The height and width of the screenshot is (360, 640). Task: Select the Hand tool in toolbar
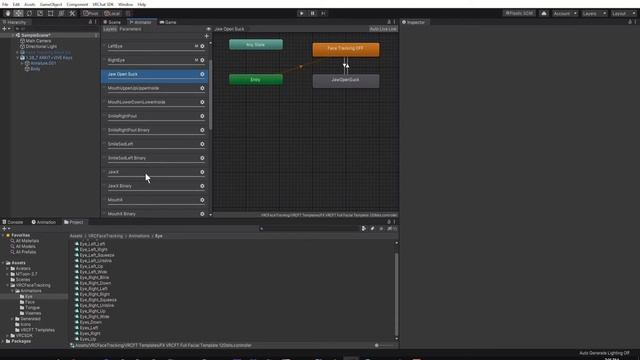coord(8,13)
